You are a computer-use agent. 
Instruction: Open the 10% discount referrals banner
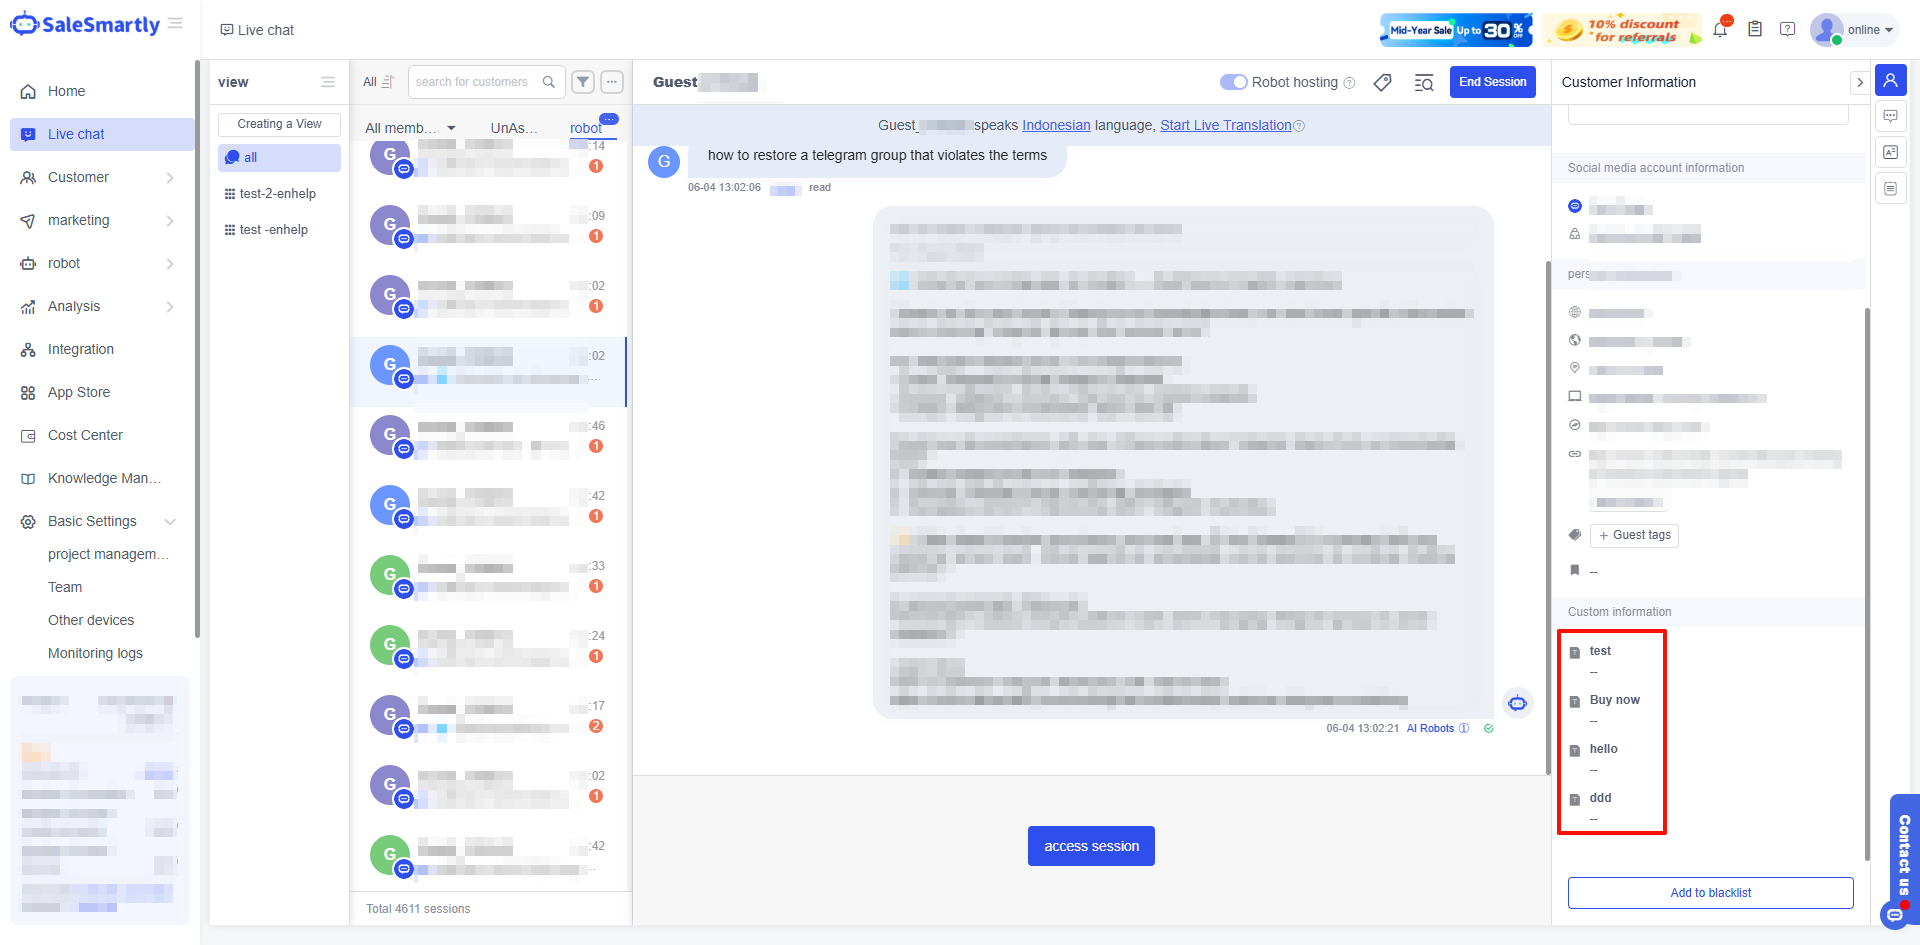coord(1622,30)
